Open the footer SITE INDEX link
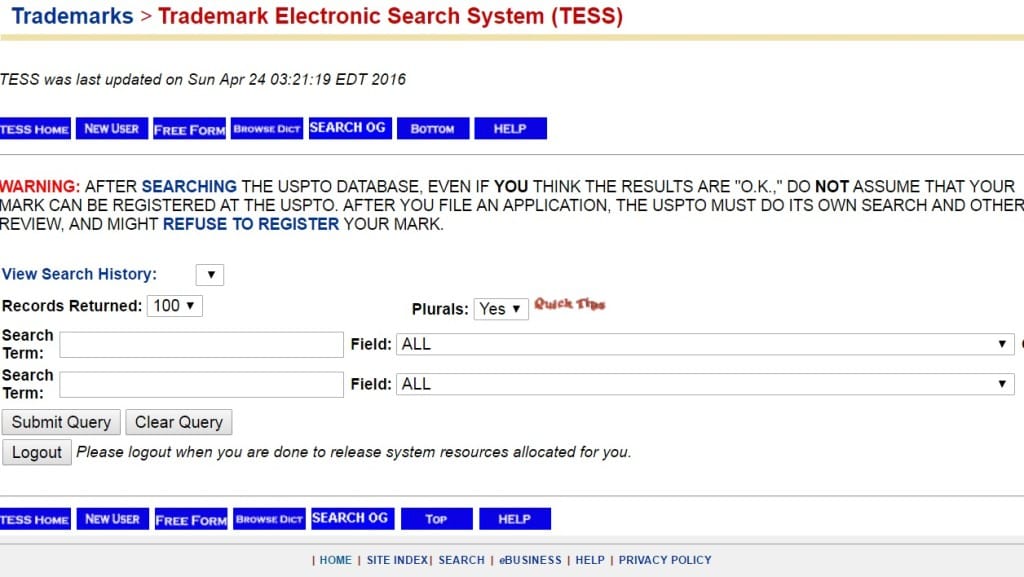This screenshot has height=577, width=1024. click(x=397, y=560)
